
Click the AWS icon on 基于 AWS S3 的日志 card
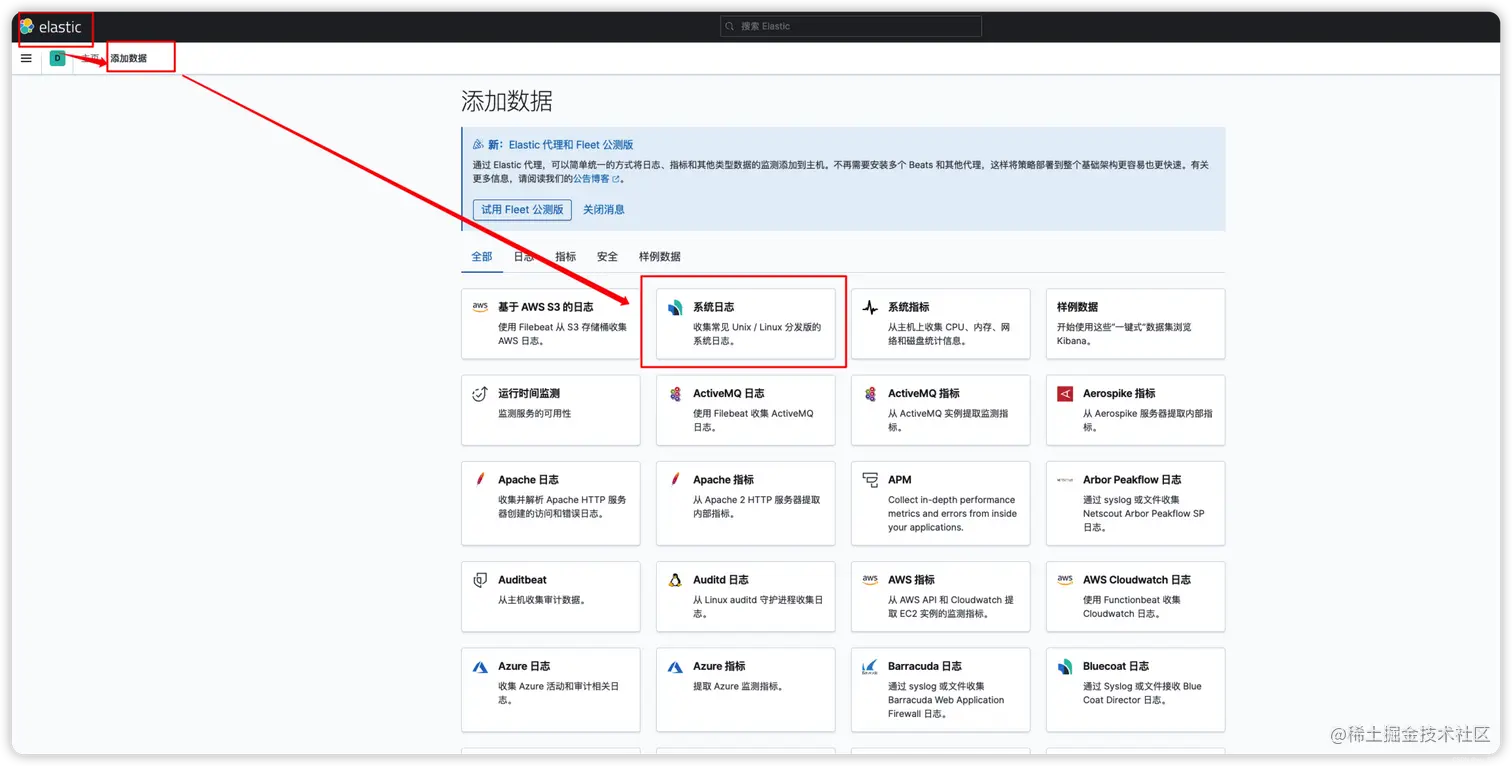tap(480, 307)
